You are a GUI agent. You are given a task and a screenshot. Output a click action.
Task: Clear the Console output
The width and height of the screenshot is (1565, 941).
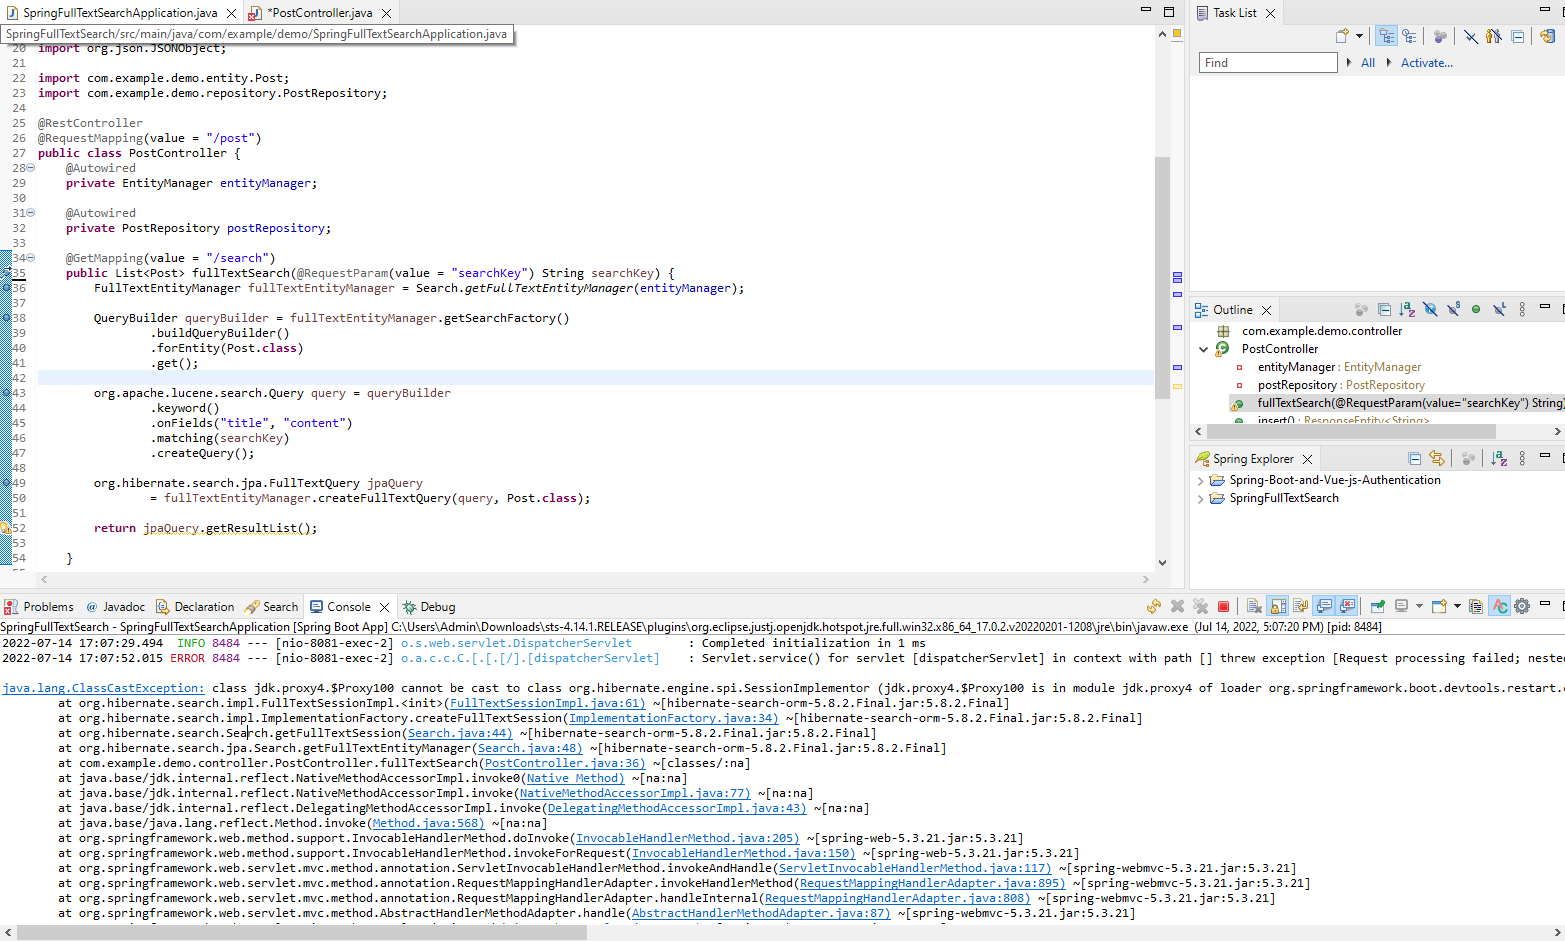pyautogui.click(x=1254, y=607)
